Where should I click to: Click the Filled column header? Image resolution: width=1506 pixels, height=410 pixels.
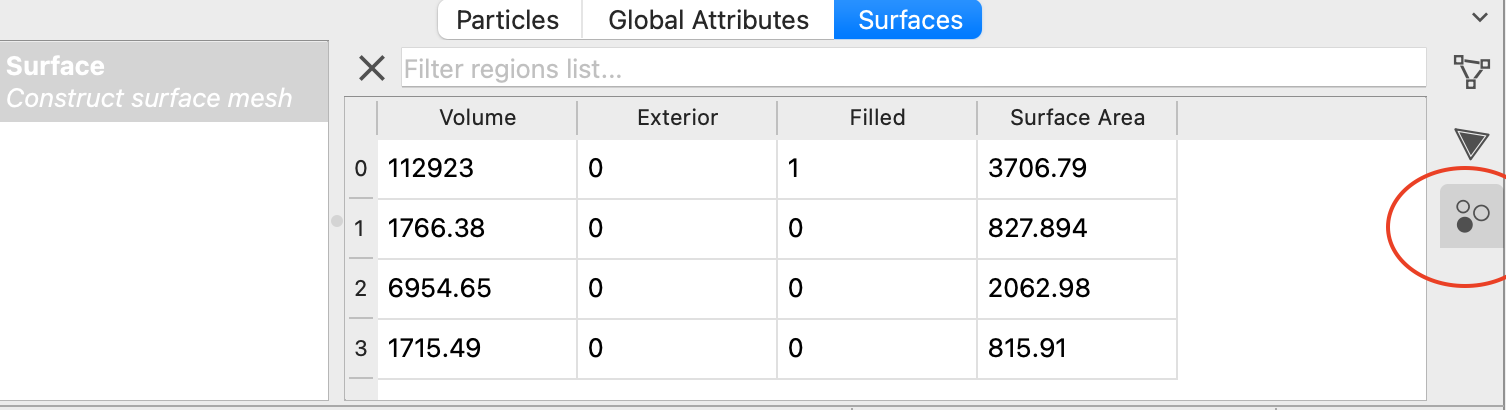coord(877,118)
